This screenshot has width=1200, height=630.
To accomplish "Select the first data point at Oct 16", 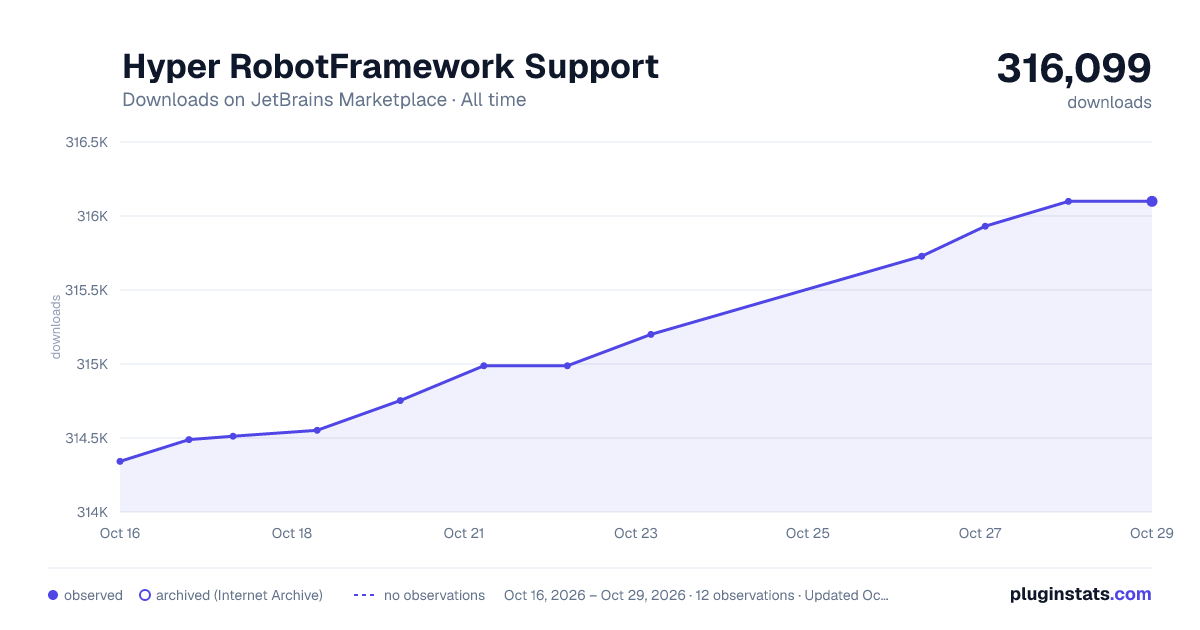I will pyautogui.click(x=120, y=461).
